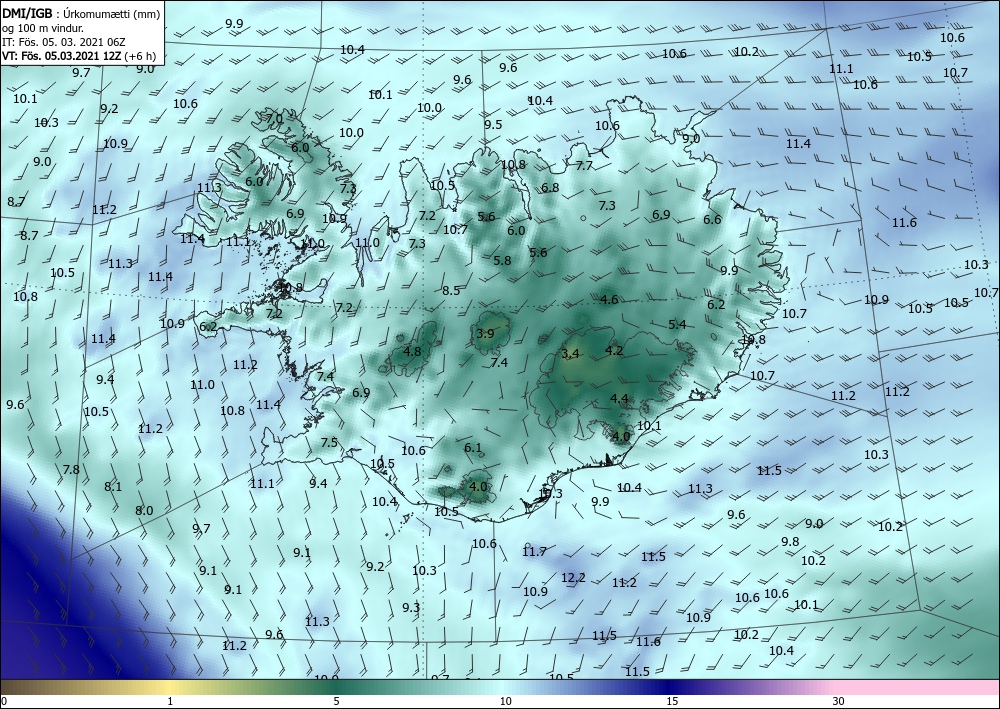The width and height of the screenshot is (1000, 709).
Task: Click the map value "11.7"
Action: (x=534, y=552)
